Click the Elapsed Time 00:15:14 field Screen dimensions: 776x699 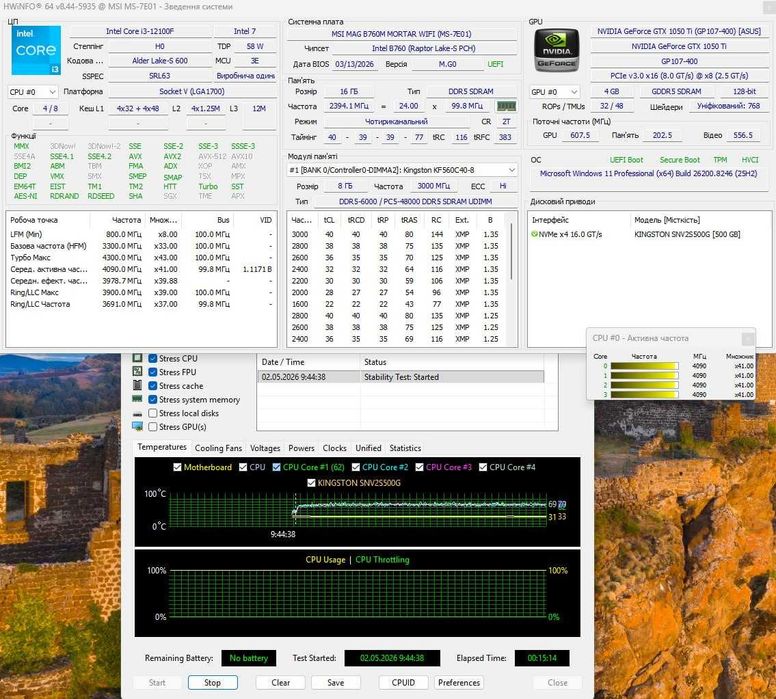click(x=542, y=658)
